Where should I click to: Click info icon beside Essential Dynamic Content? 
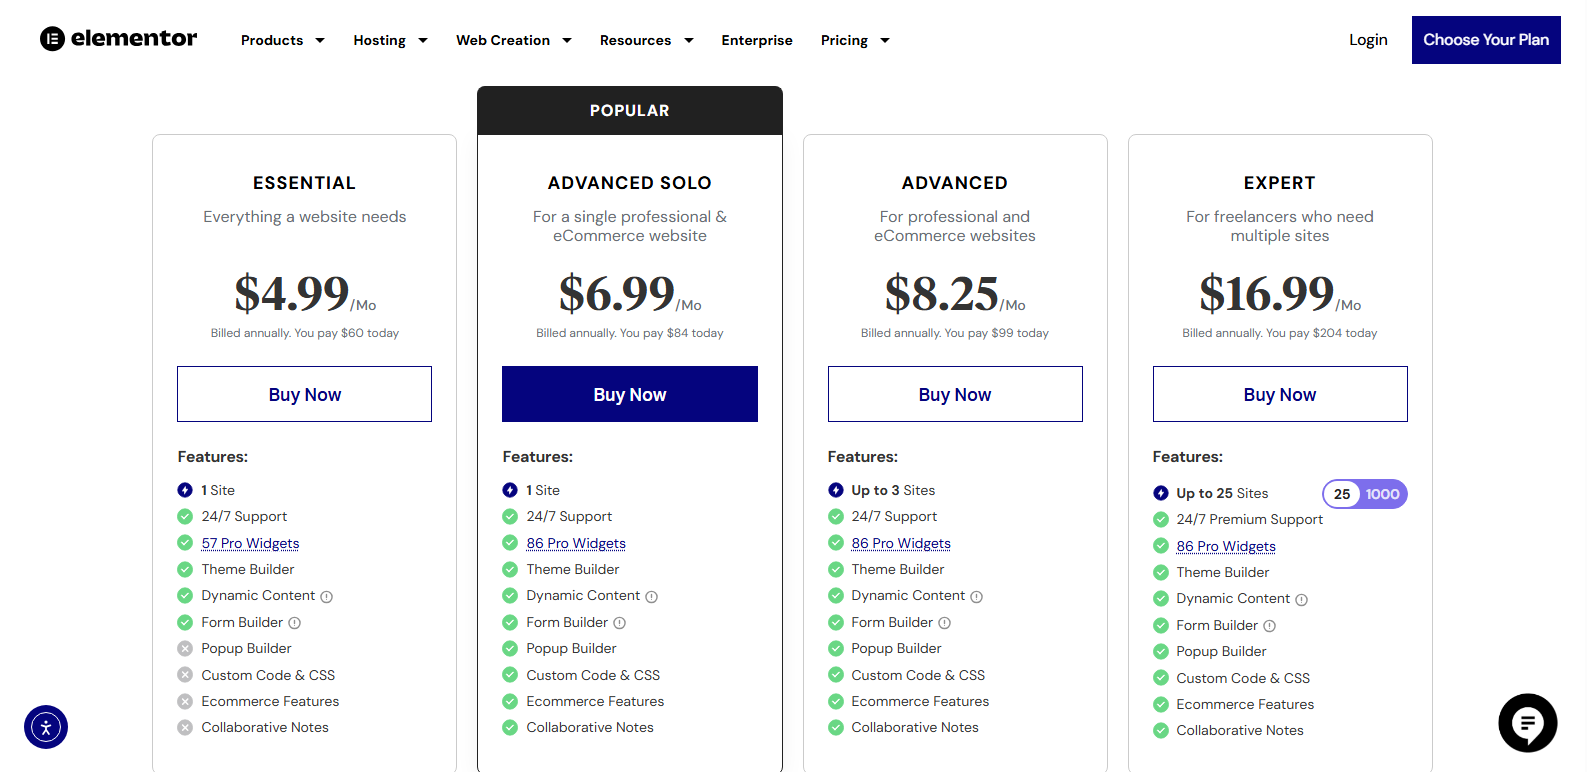coord(326,597)
